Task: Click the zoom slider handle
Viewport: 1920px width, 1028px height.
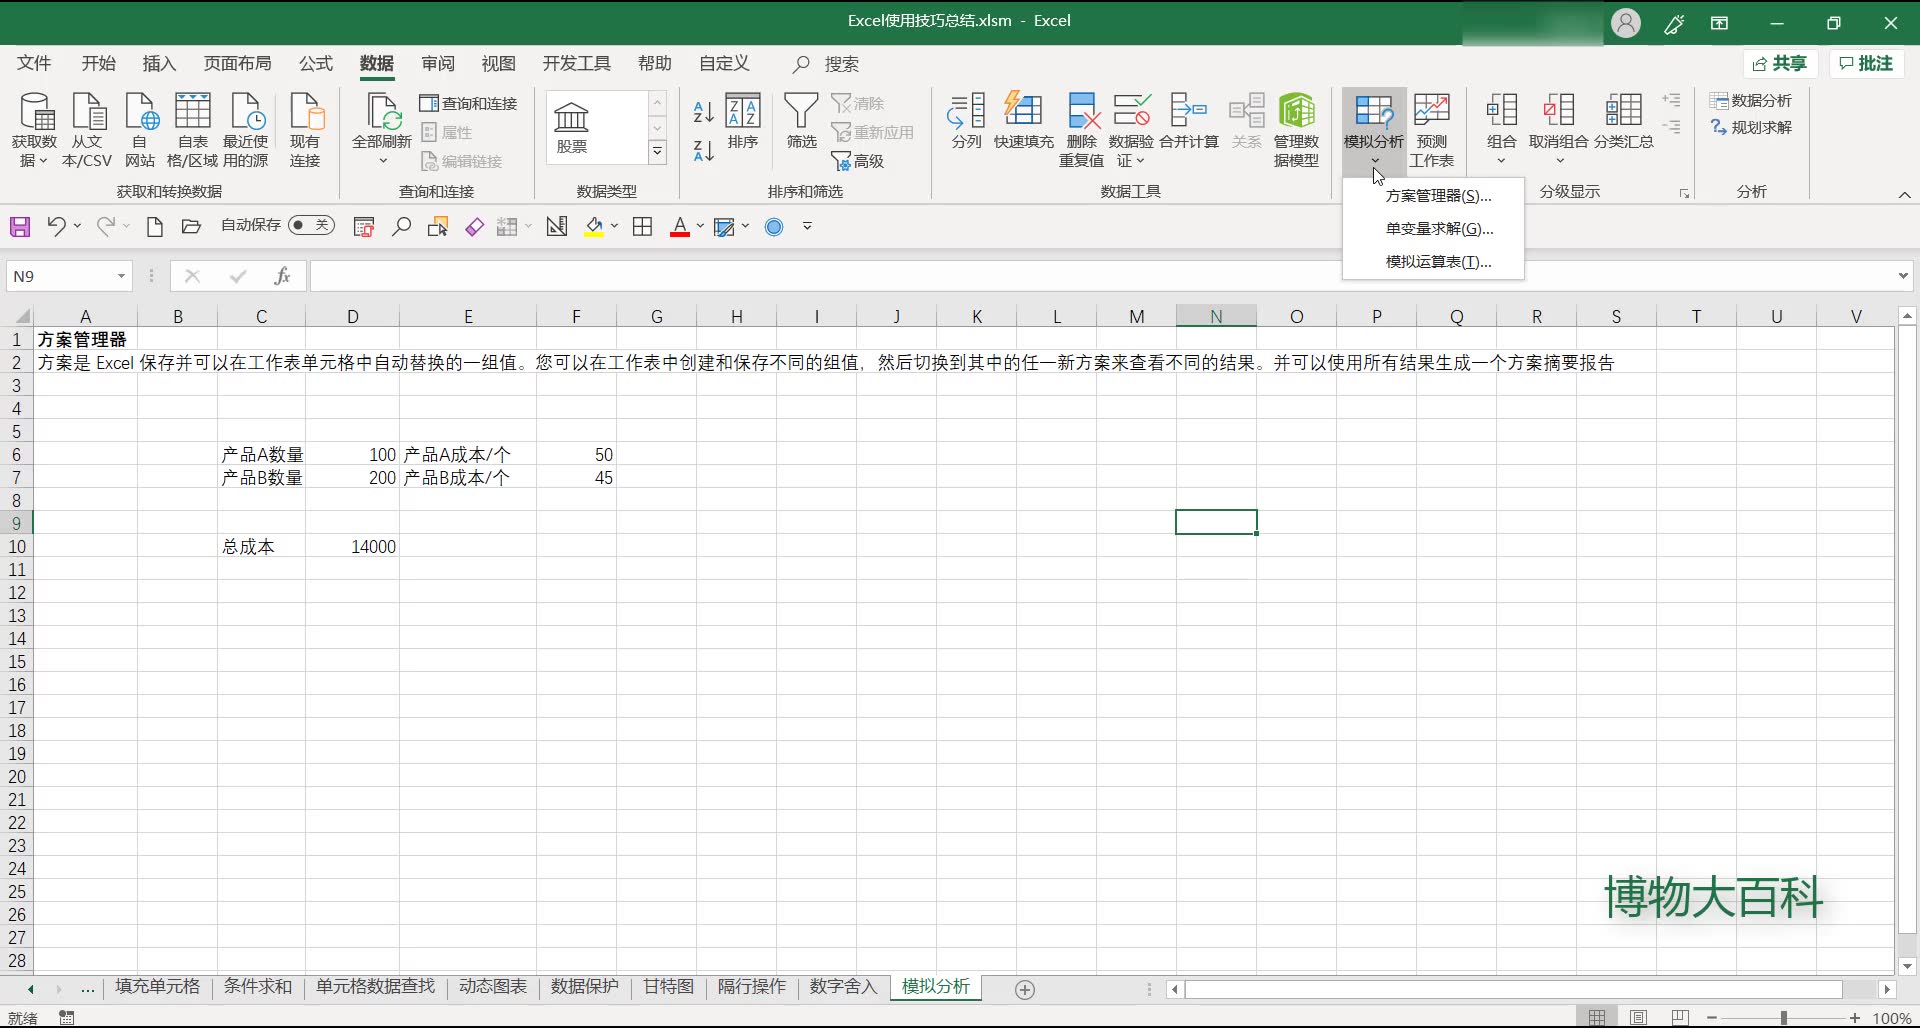Action: [x=1783, y=1018]
